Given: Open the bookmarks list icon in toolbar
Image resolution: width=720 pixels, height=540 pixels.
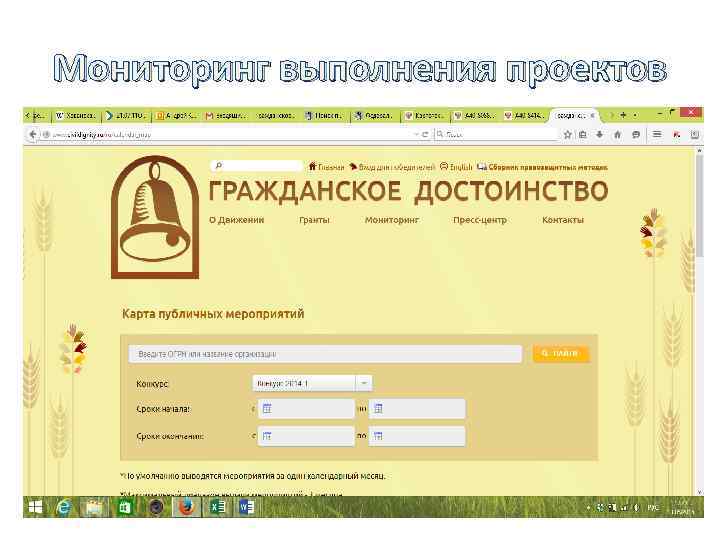Looking at the screenshot, I should (x=583, y=134).
